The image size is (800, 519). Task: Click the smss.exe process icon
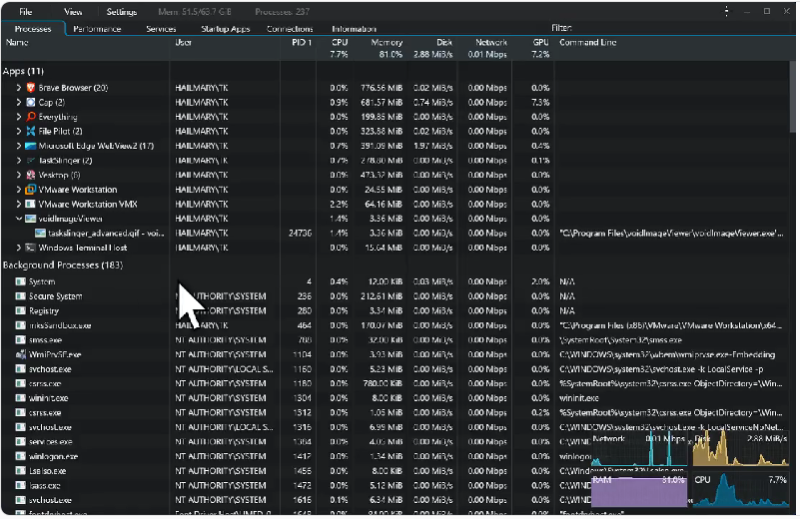20,340
